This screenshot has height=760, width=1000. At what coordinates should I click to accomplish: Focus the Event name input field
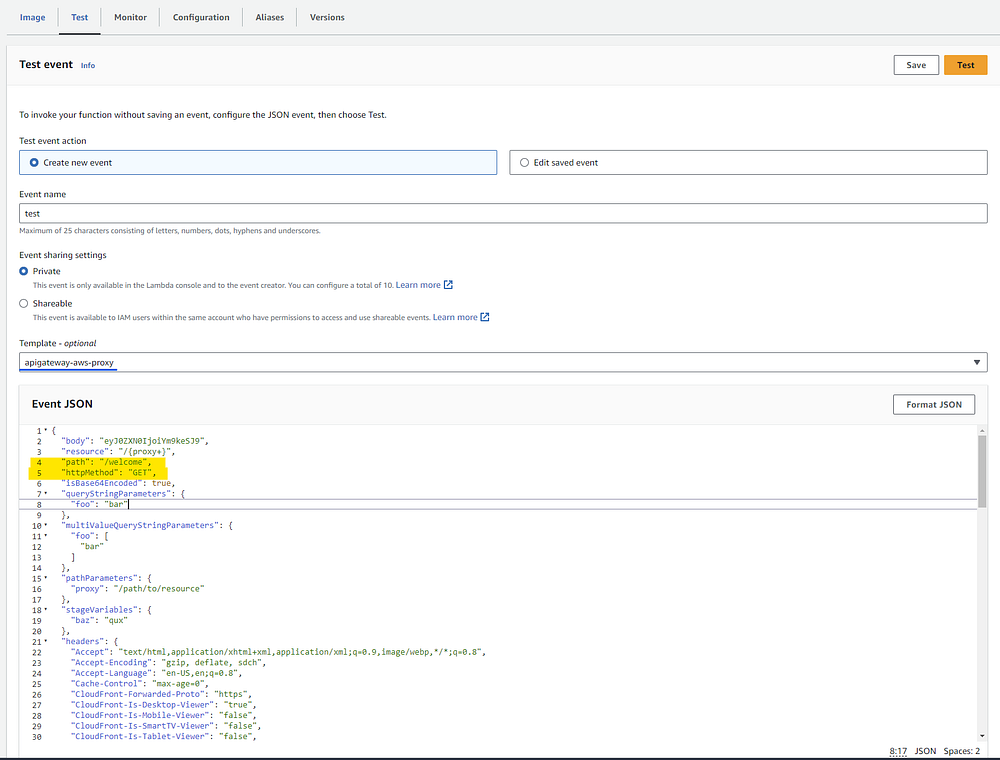[x=503, y=214]
